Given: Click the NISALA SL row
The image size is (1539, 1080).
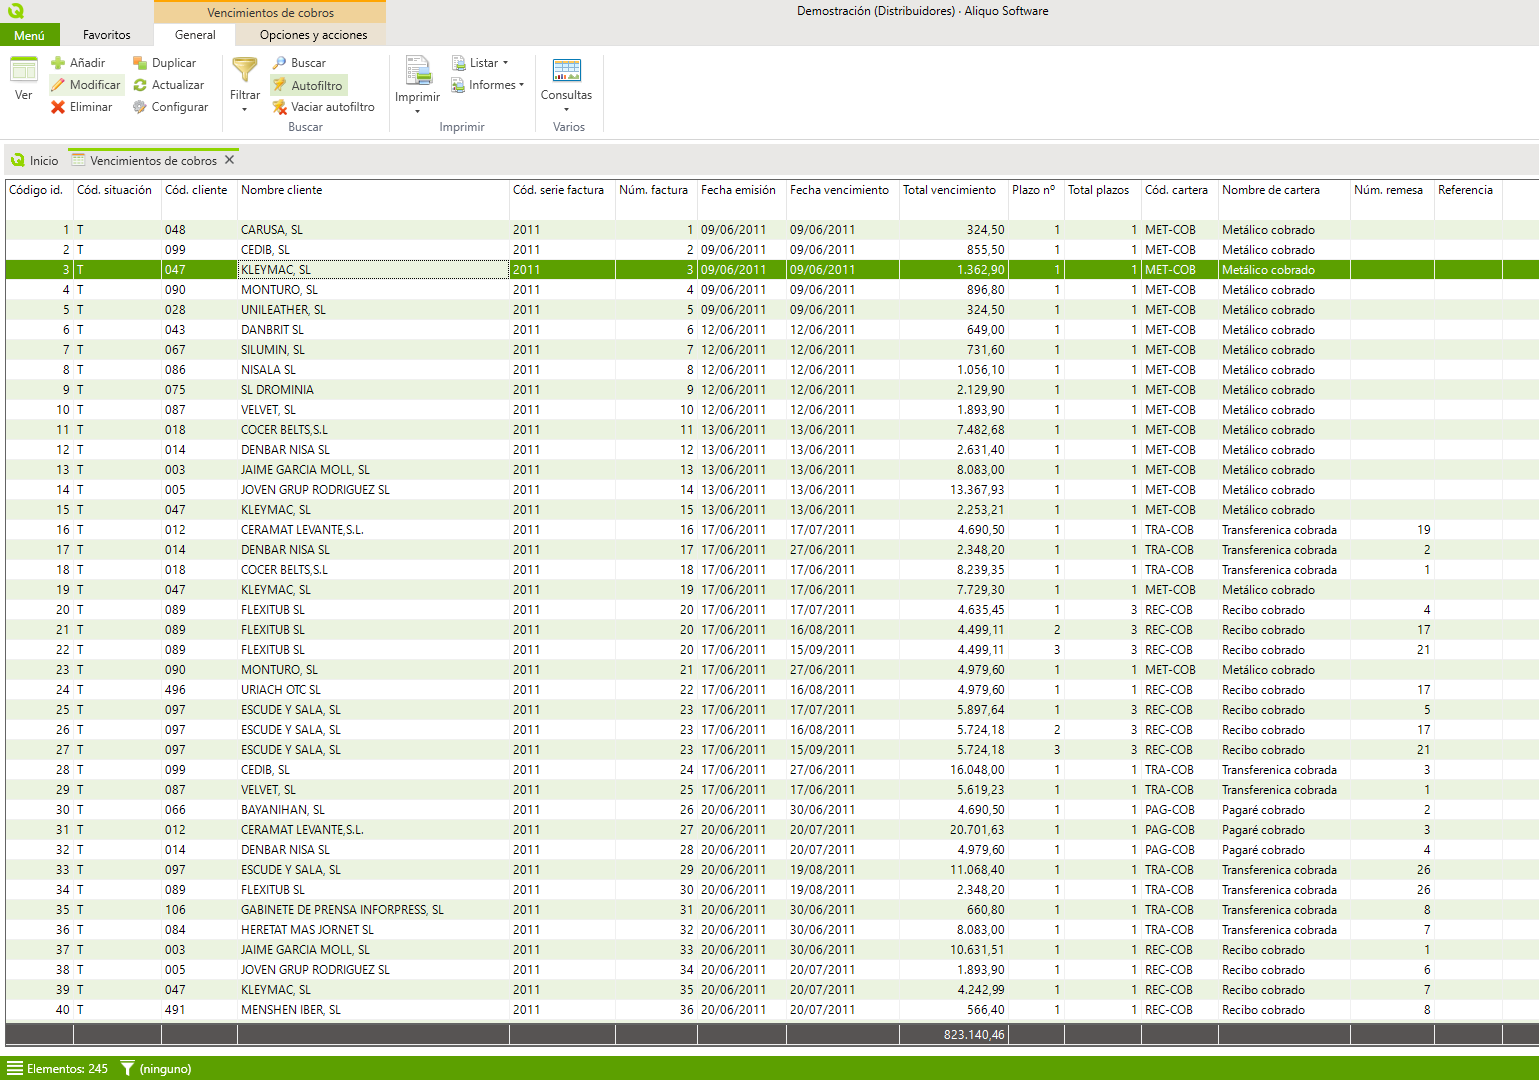Looking at the screenshot, I should pyautogui.click(x=771, y=370).
